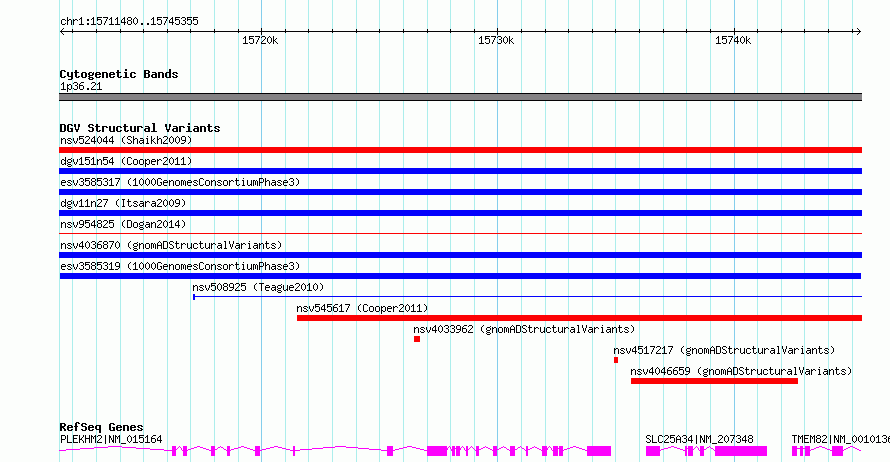Select the nsv545617 (Cooper2011) red bar
Viewport: 890px width, 462px height.
point(580,318)
